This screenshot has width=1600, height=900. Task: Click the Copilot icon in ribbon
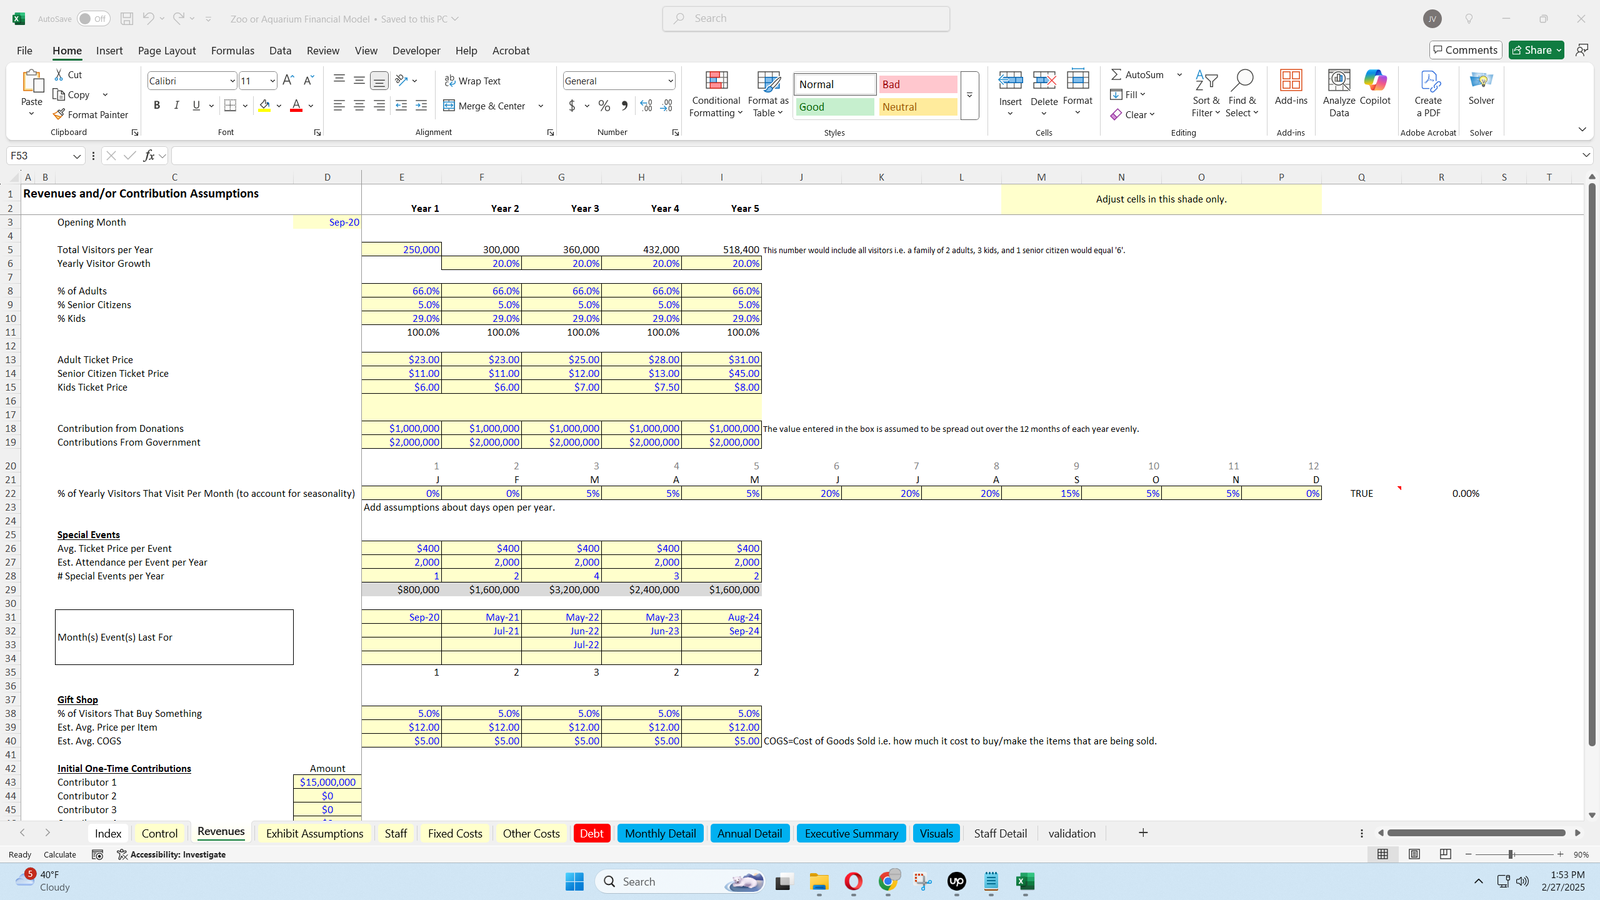(1375, 82)
